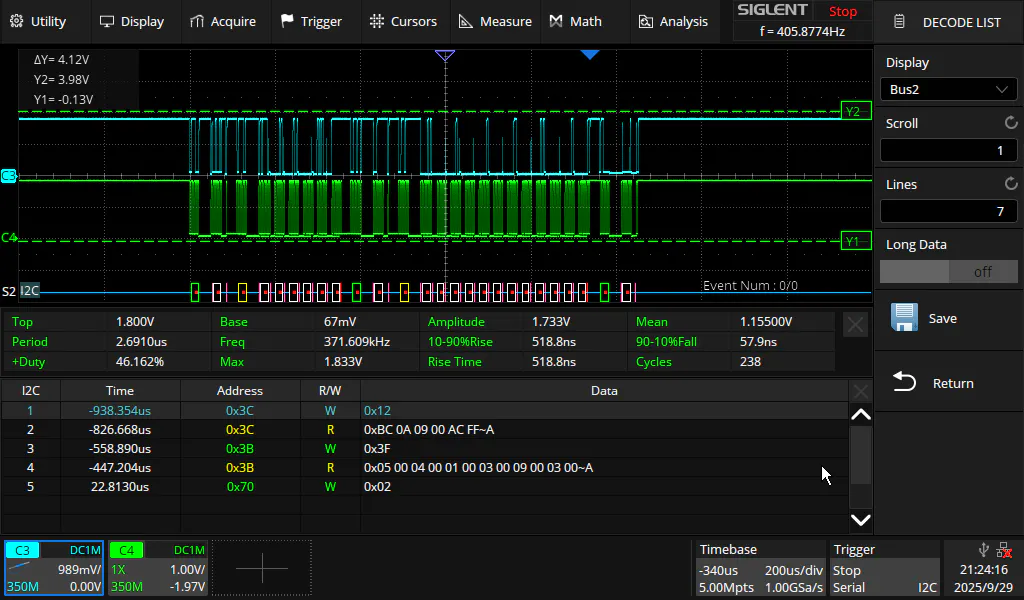The image size is (1024, 600).
Task: Close the measurement statistics panel
Action: coord(855,324)
